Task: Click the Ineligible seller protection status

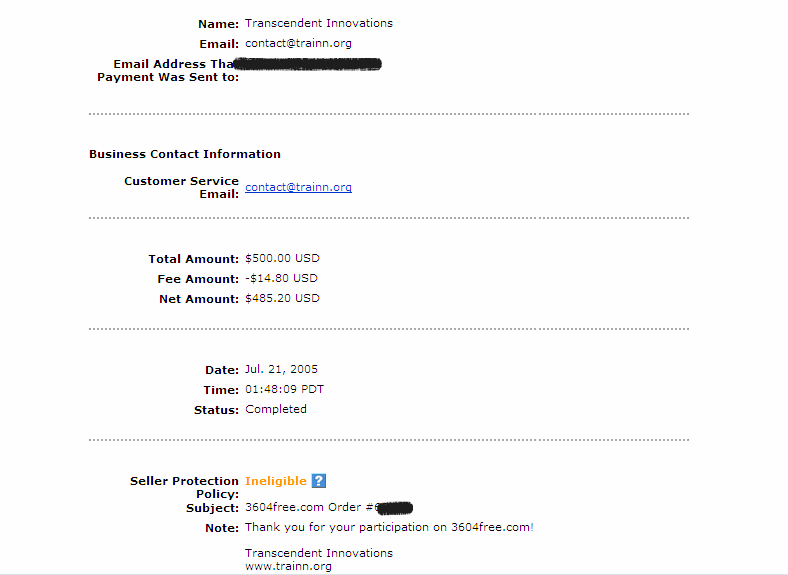Action: coord(276,481)
